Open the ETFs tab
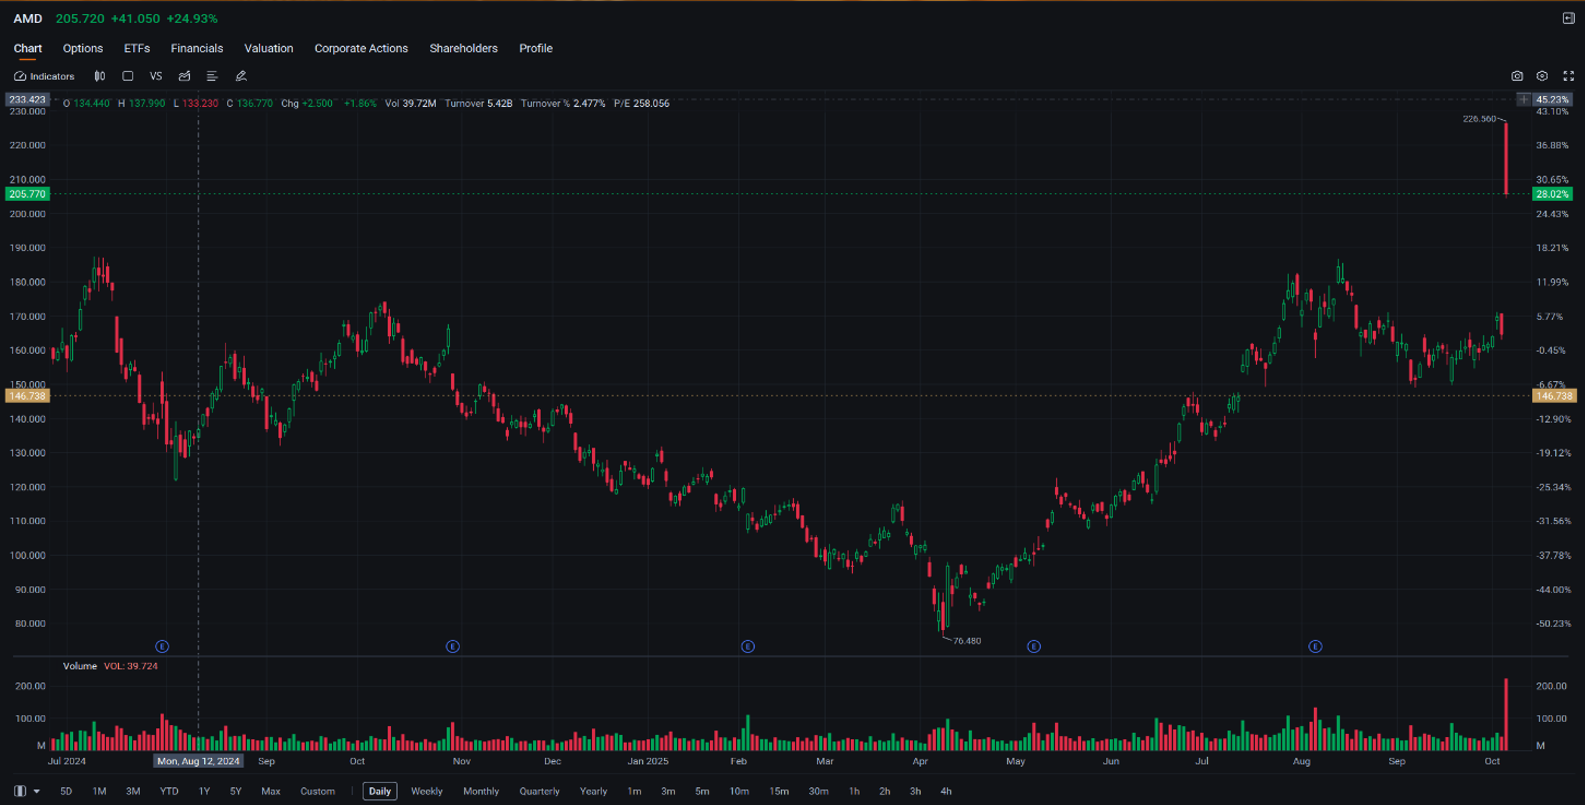The width and height of the screenshot is (1585, 805). tap(137, 48)
